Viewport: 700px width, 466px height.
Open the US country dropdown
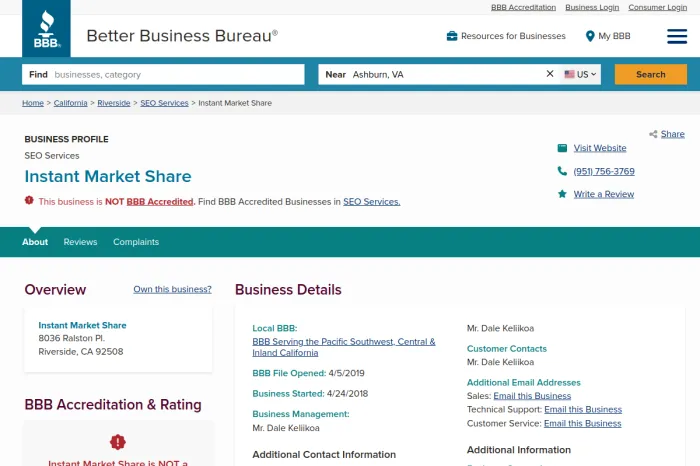(x=580, y=75)
